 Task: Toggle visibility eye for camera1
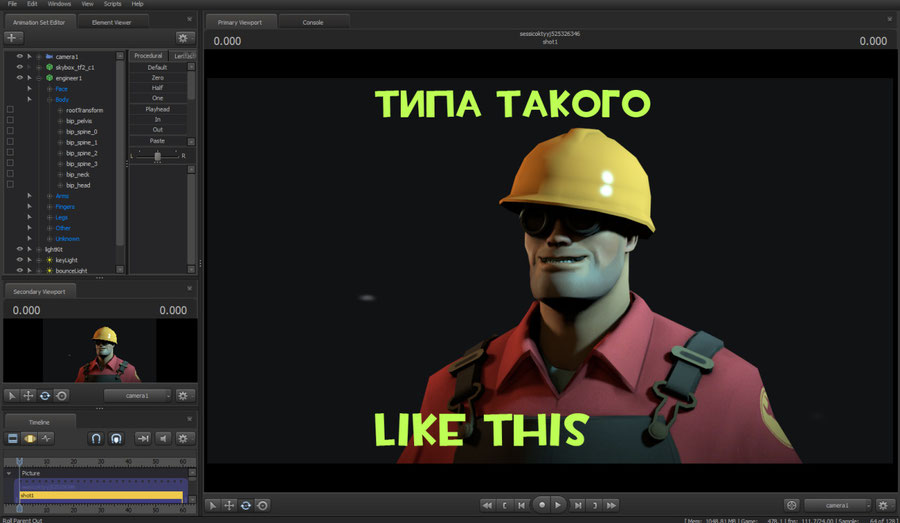[19, 56]
